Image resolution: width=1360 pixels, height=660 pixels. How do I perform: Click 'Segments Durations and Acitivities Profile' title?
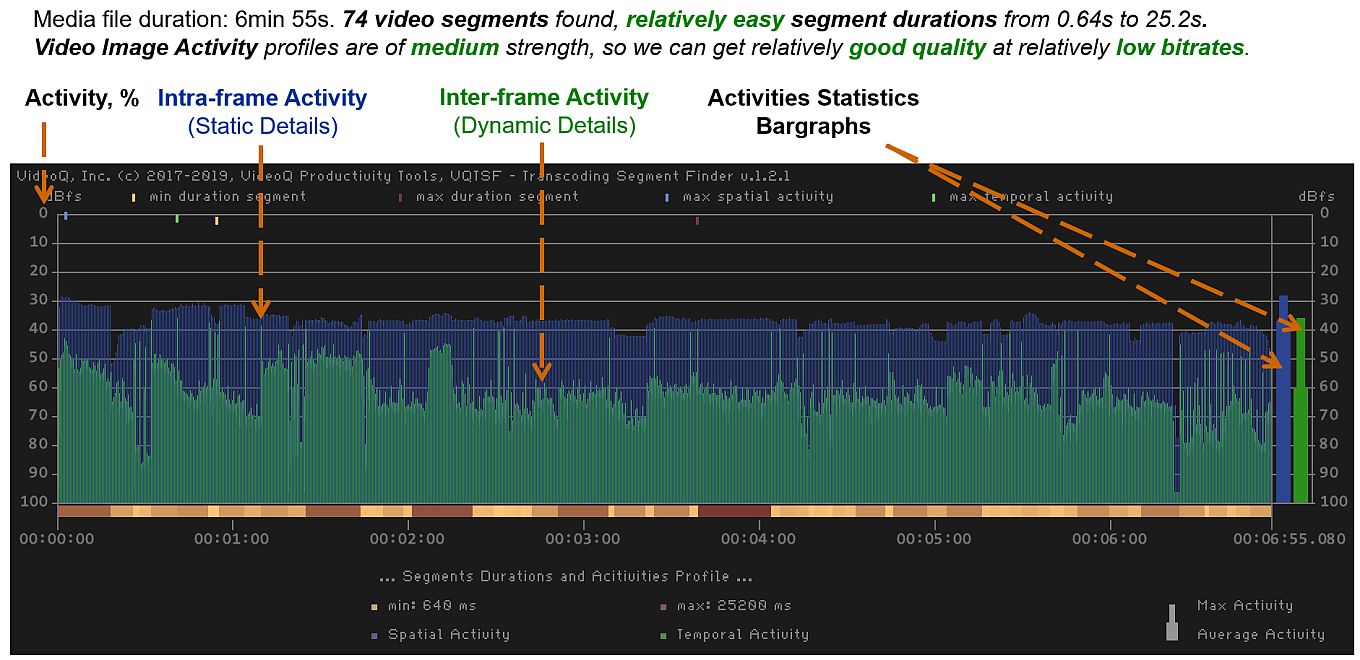click(566, 577)
